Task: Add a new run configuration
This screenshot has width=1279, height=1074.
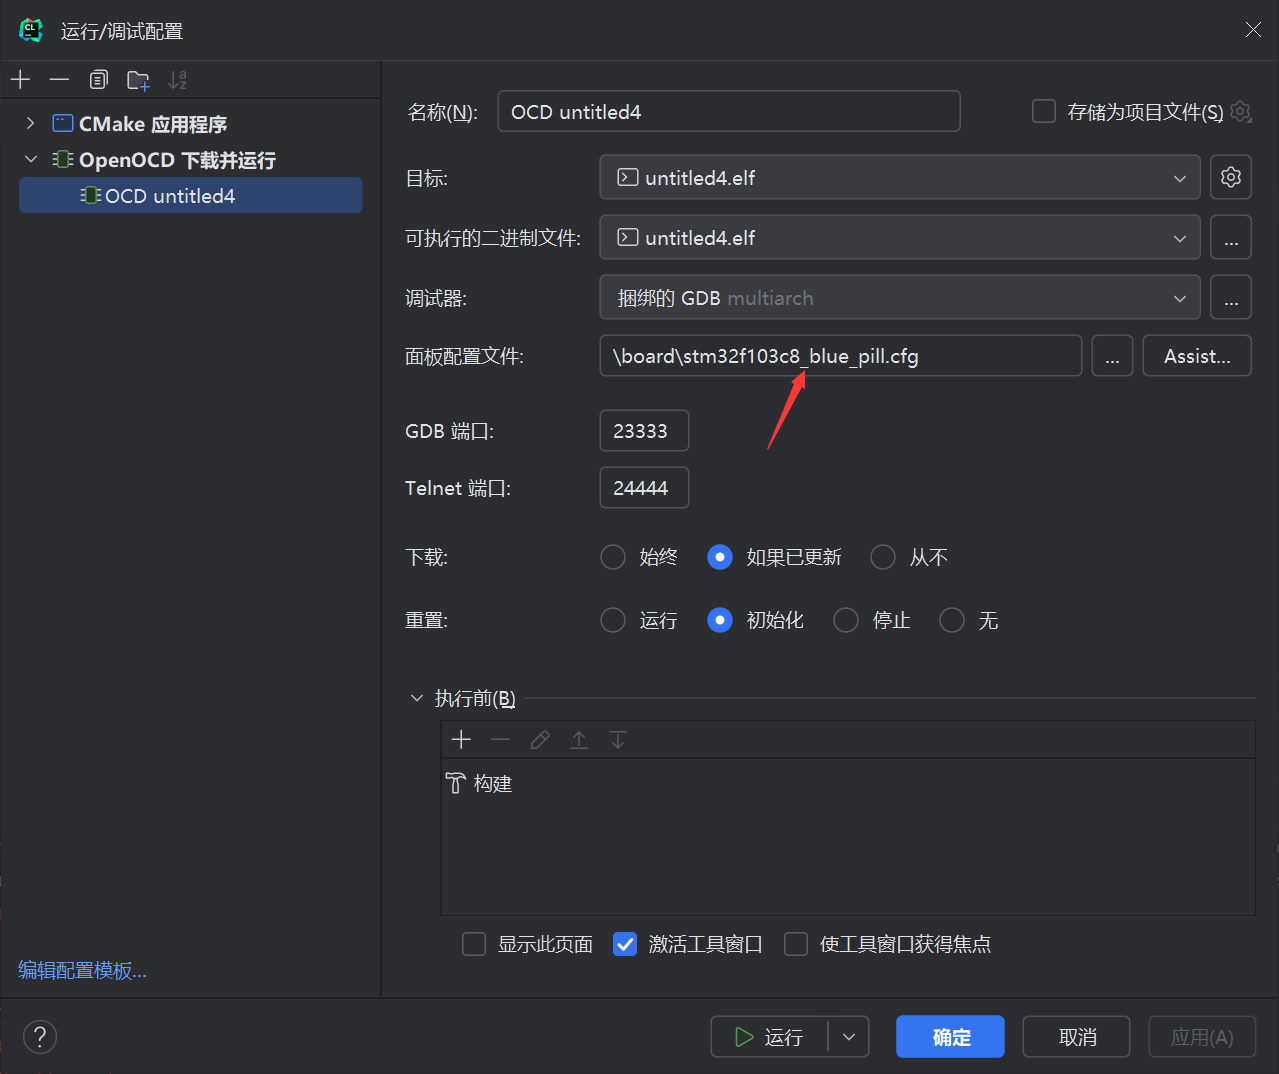Action: coord(21,80)
